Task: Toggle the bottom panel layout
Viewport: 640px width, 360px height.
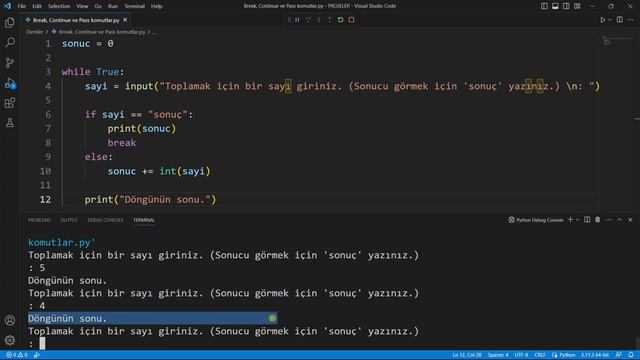Action: tap(555, 6)
